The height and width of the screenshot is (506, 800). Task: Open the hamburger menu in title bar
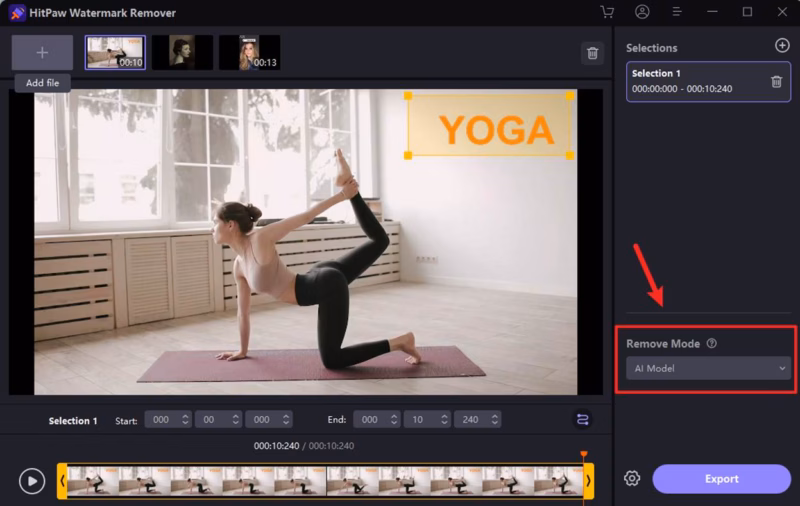pos(677,12)
